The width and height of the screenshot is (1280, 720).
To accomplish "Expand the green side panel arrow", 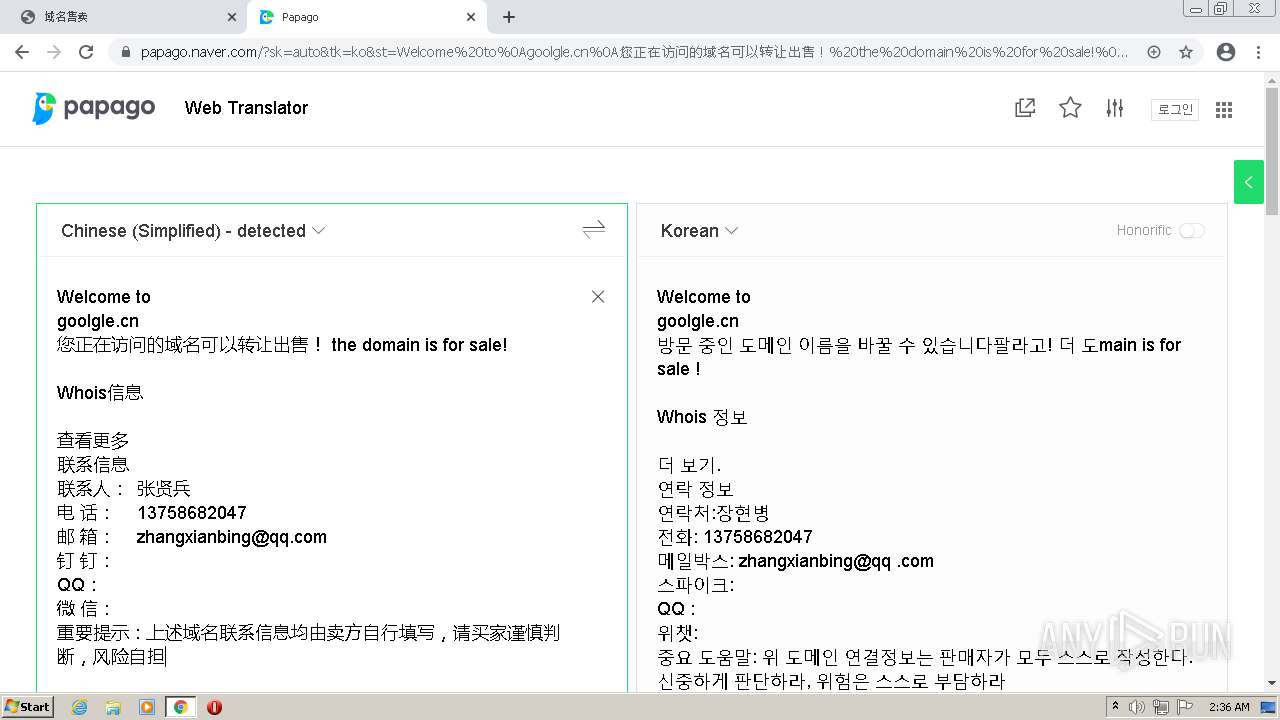I will [x=1248, y=182].
